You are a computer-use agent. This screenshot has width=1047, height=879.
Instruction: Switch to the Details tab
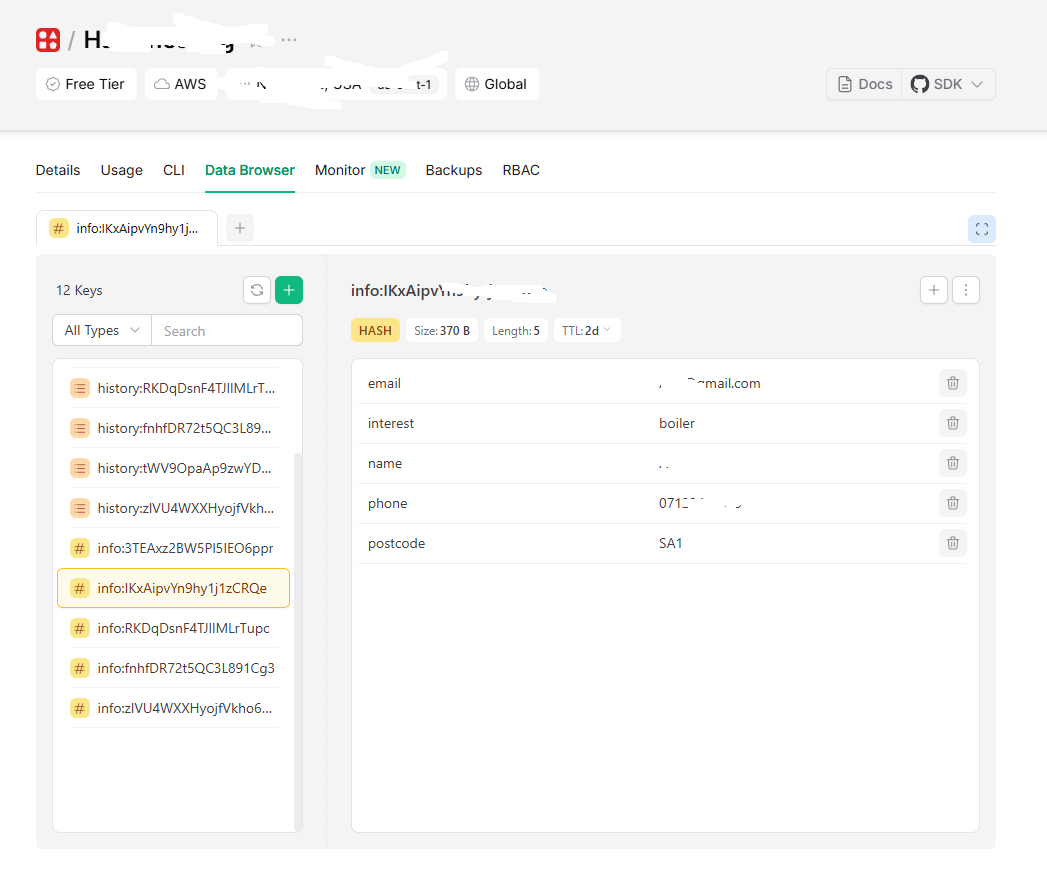58,170
